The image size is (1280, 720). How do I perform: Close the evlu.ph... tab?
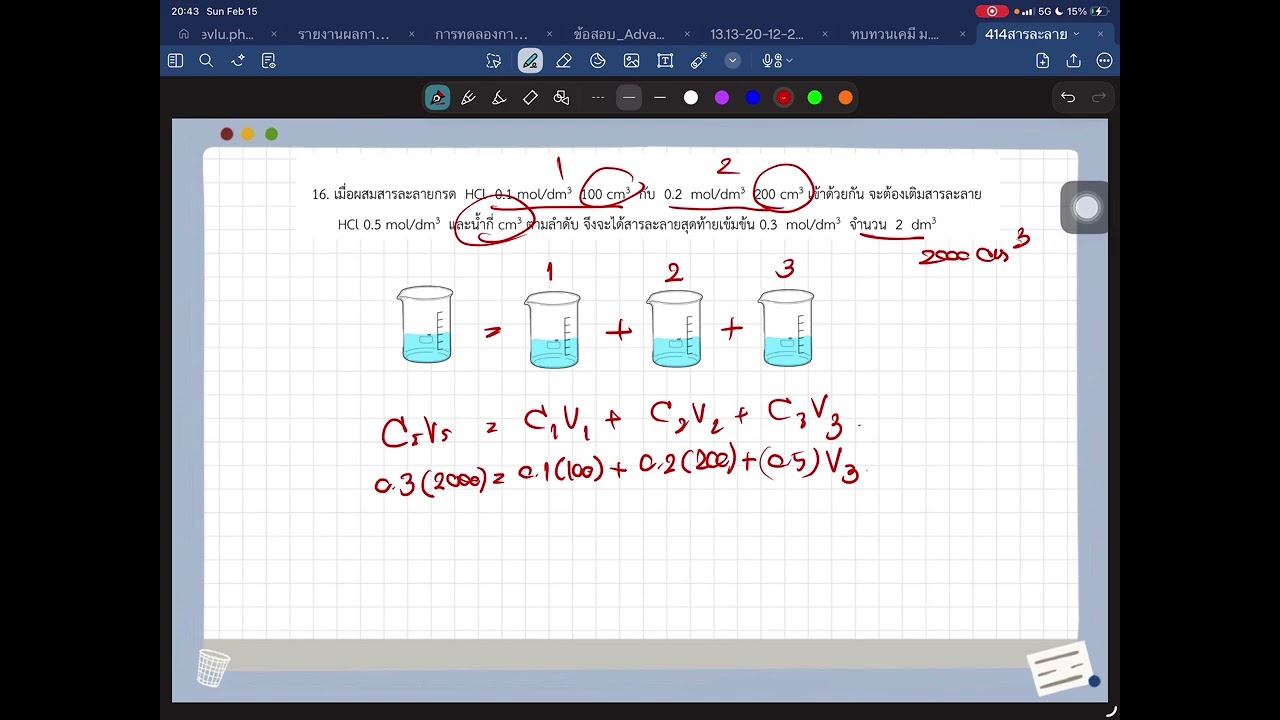pos(274,34)
